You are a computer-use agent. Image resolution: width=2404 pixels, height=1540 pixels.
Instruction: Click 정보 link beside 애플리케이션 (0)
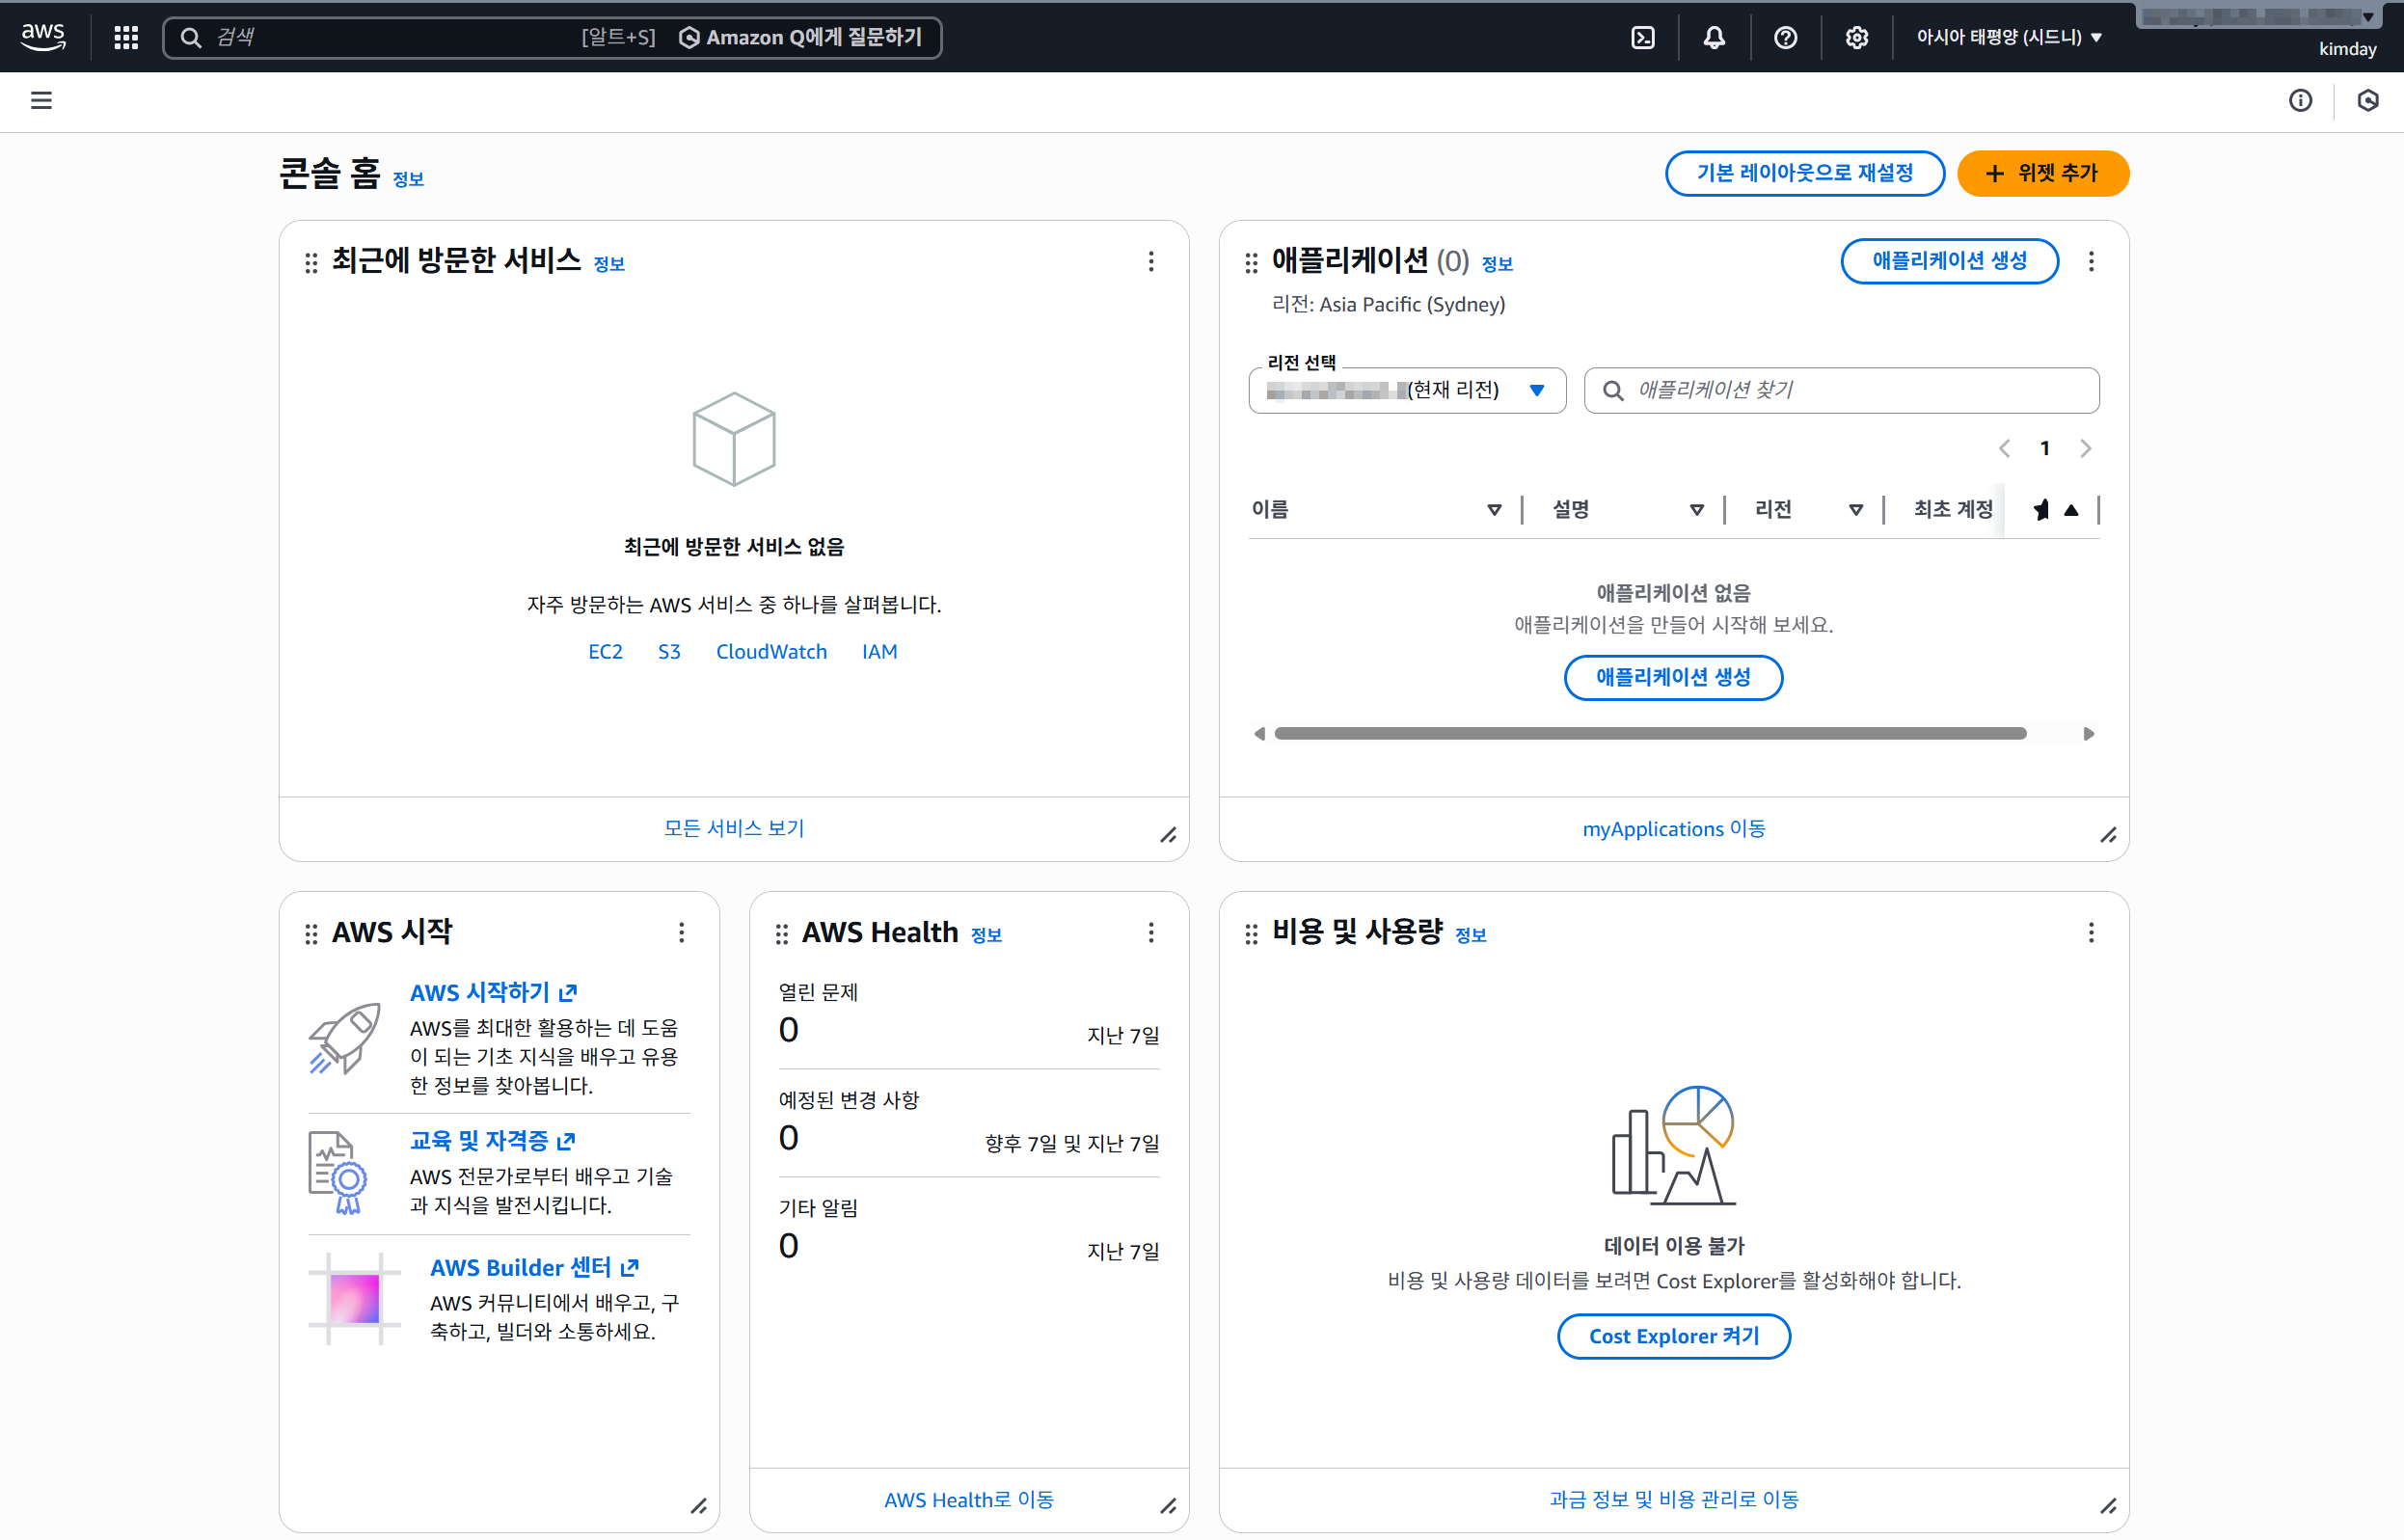(x=1497, y=264)
